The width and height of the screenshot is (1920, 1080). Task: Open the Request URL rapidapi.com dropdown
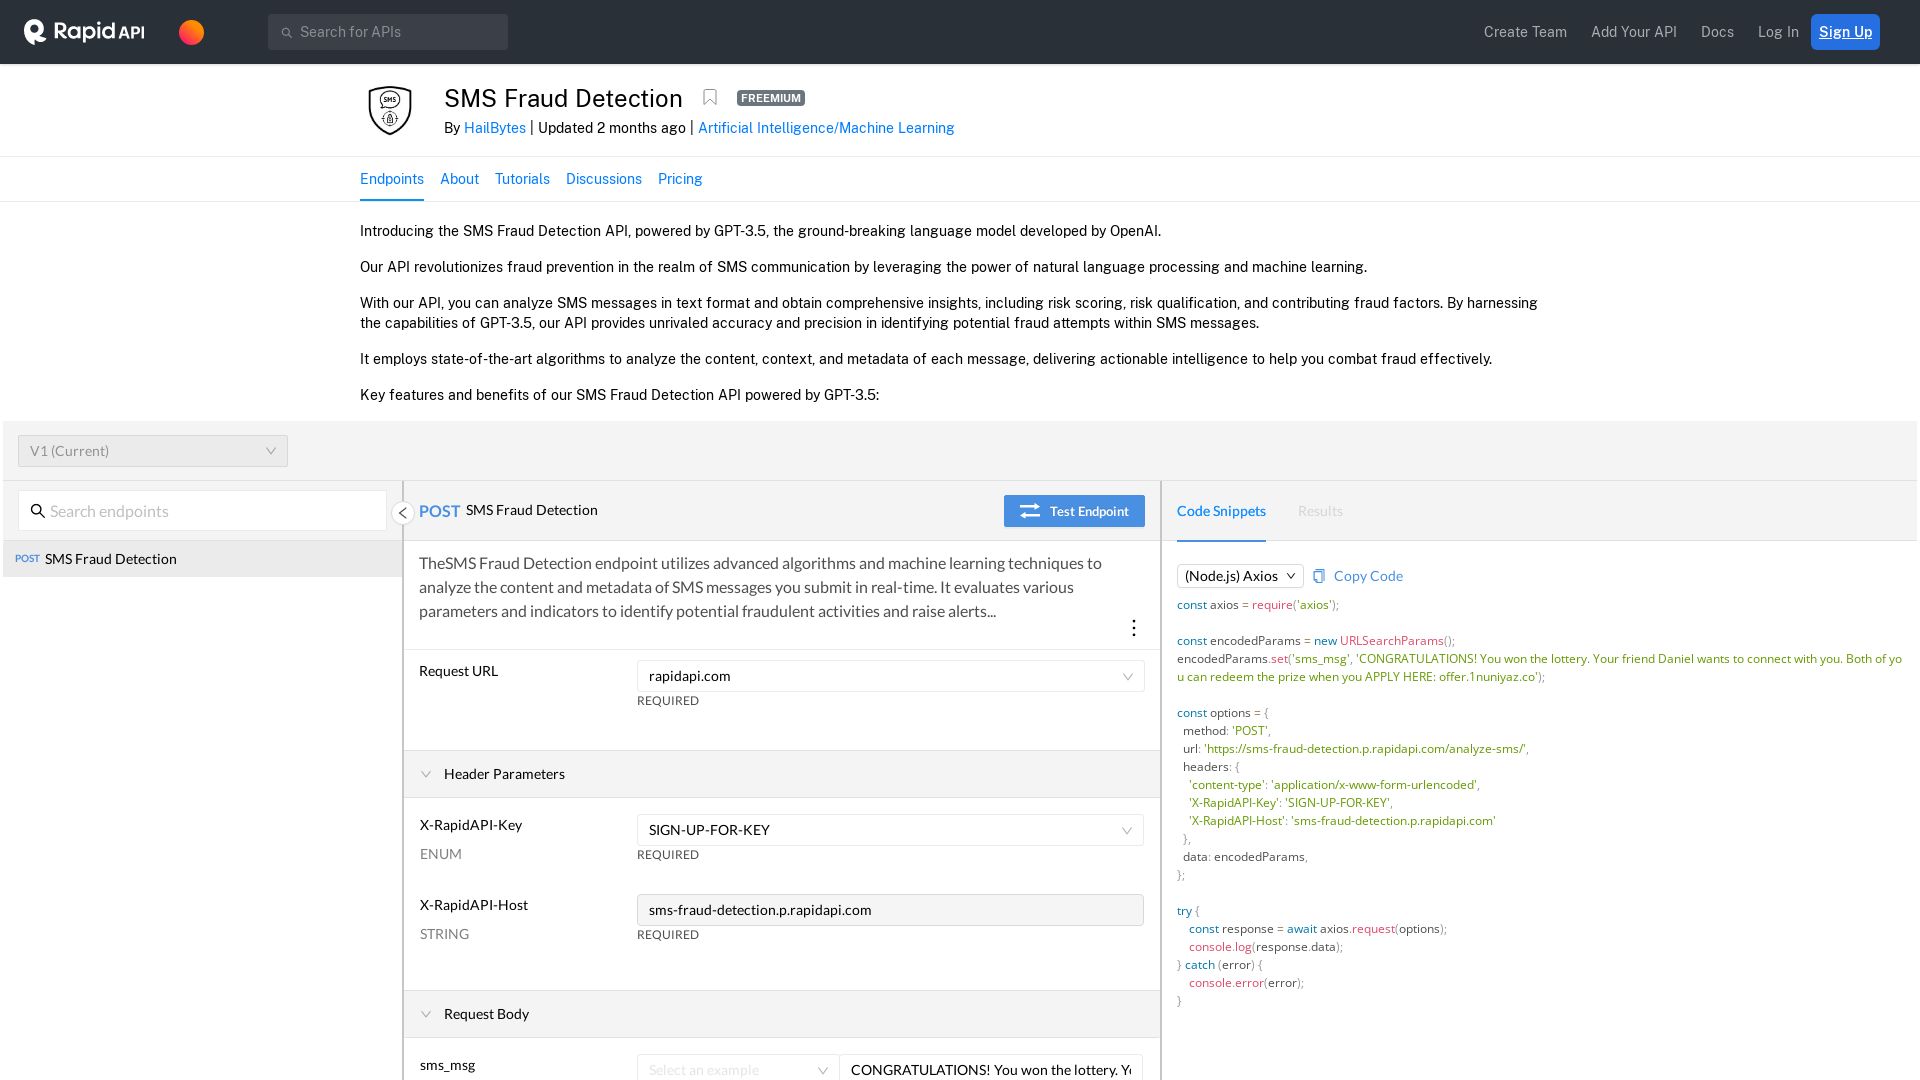click(890, 676)
